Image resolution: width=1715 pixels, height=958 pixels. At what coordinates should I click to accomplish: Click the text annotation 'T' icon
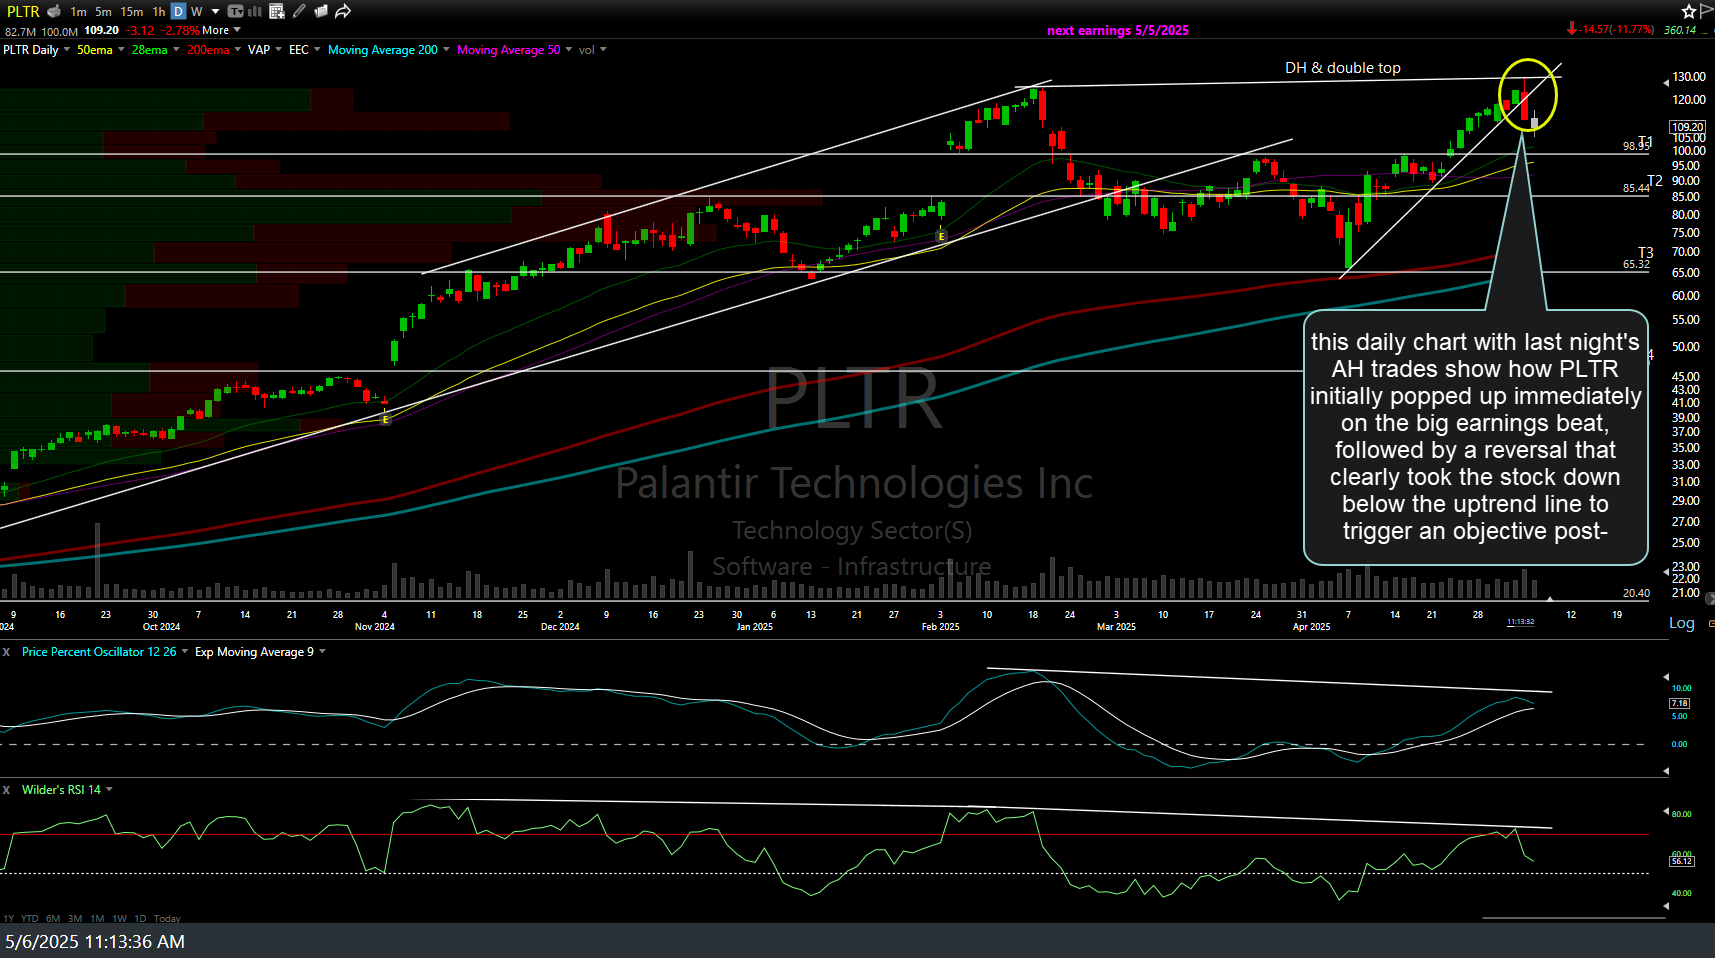[x=235, y=11]
